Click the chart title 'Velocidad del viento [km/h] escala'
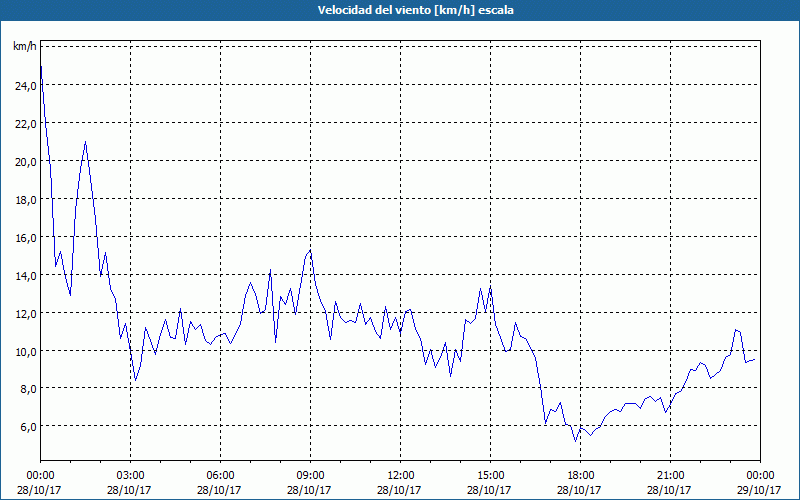This screenshot has width=800, height=500. point(415,10)
